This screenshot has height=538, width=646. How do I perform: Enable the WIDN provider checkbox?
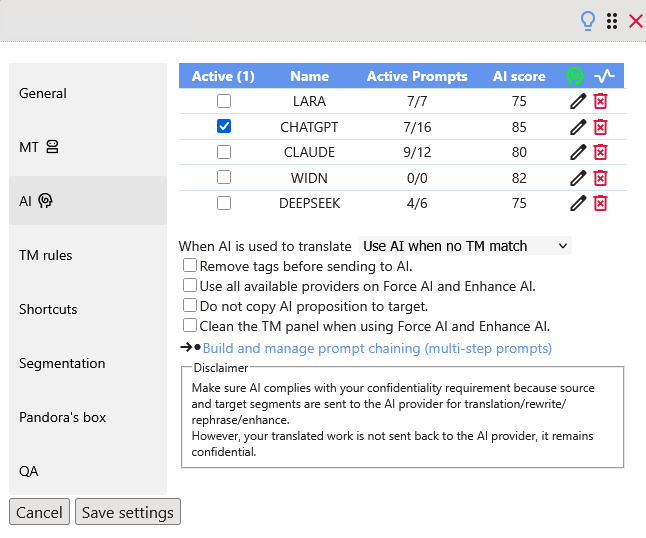(224, 178)
